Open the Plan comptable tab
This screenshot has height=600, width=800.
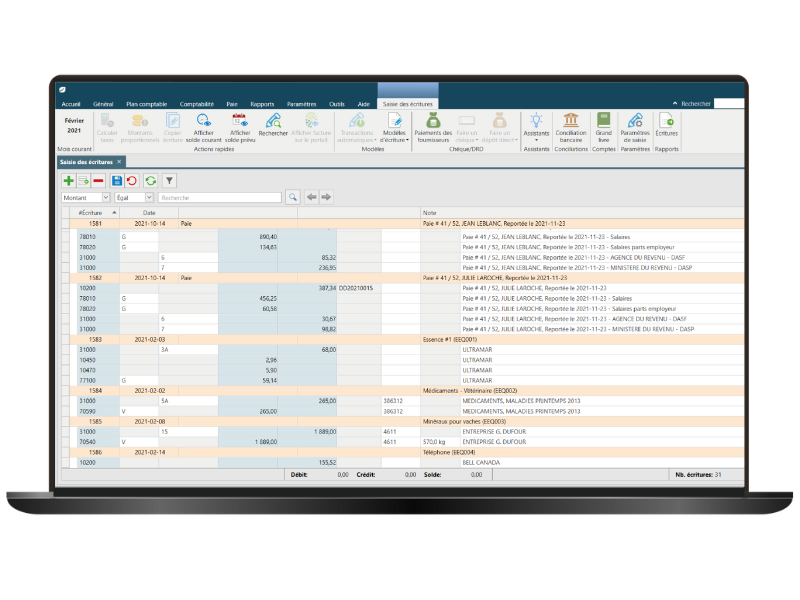point(146,104)
